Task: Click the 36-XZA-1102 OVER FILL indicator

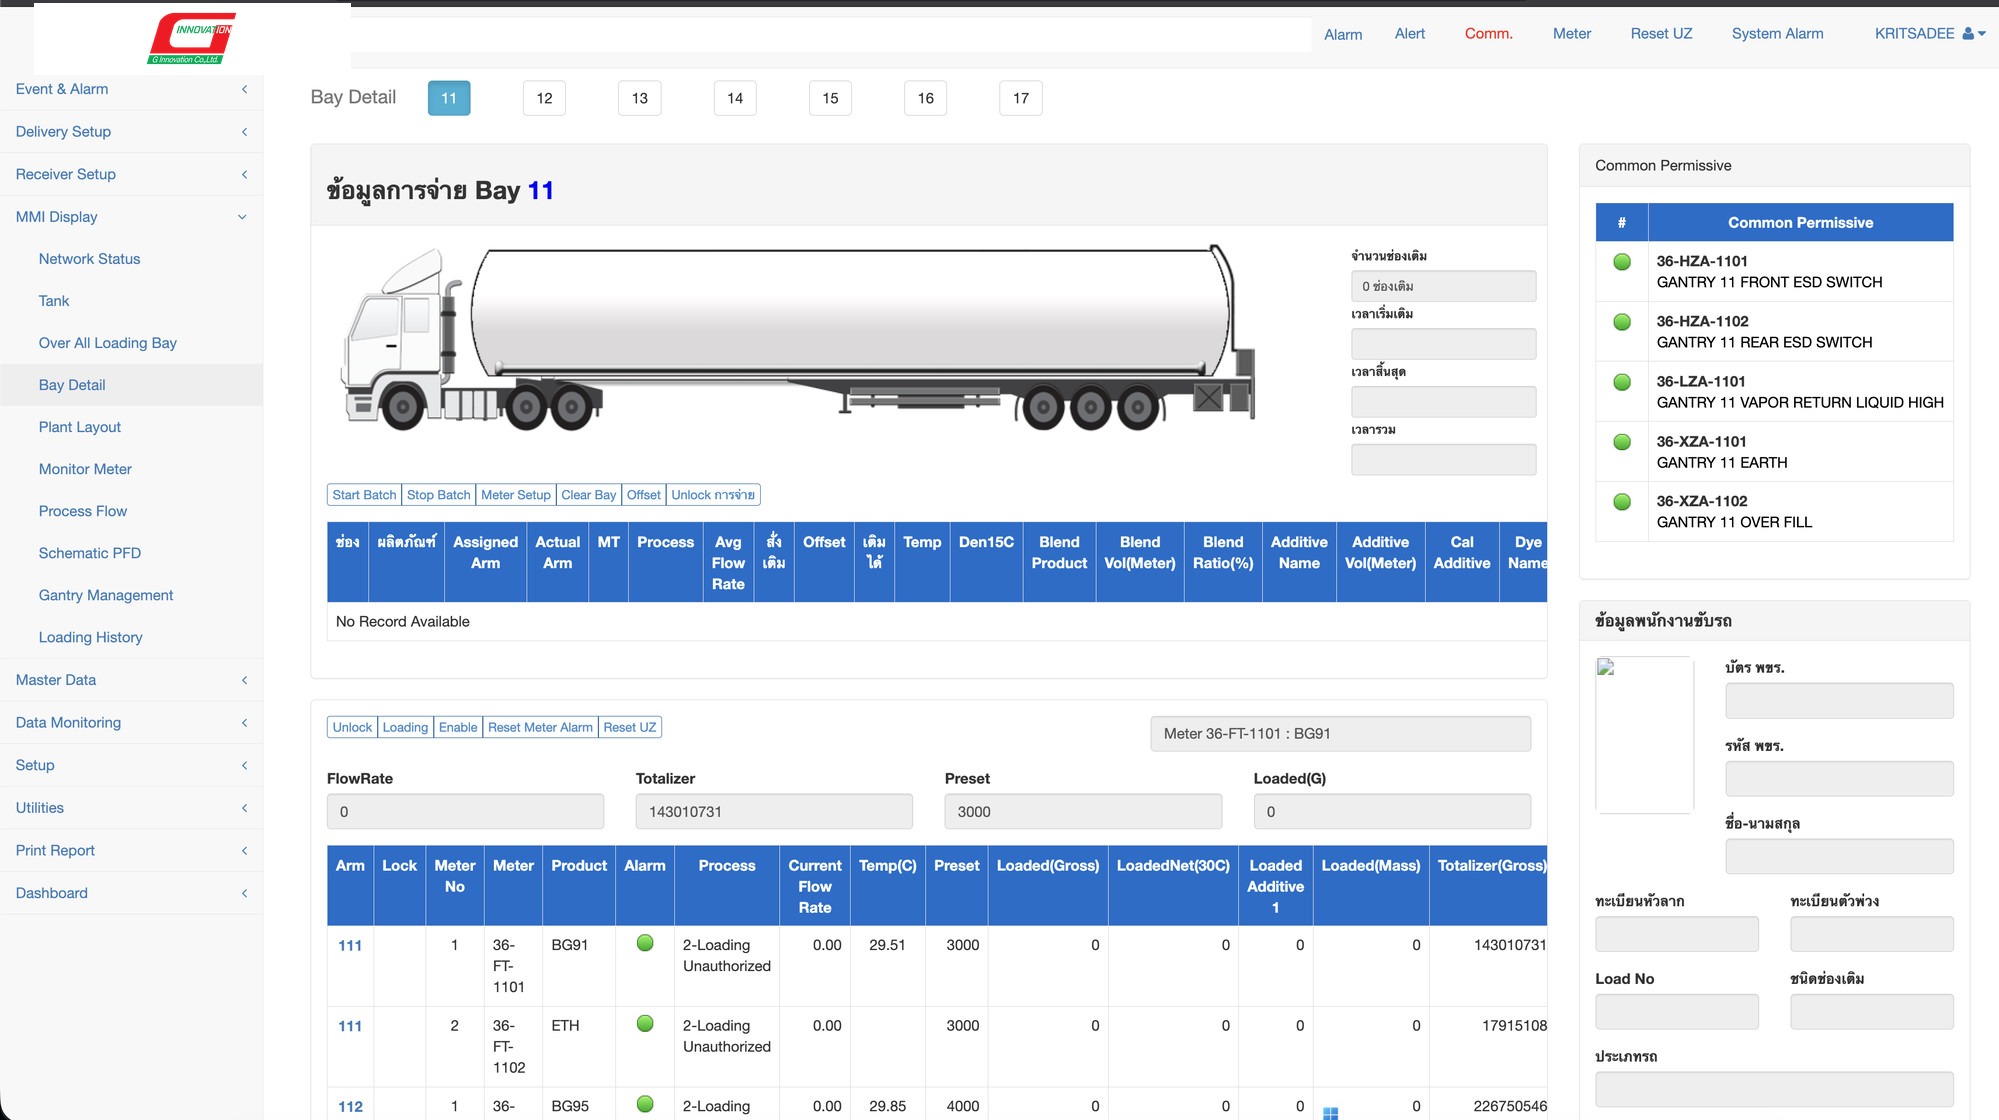Action: point(1622,502)
